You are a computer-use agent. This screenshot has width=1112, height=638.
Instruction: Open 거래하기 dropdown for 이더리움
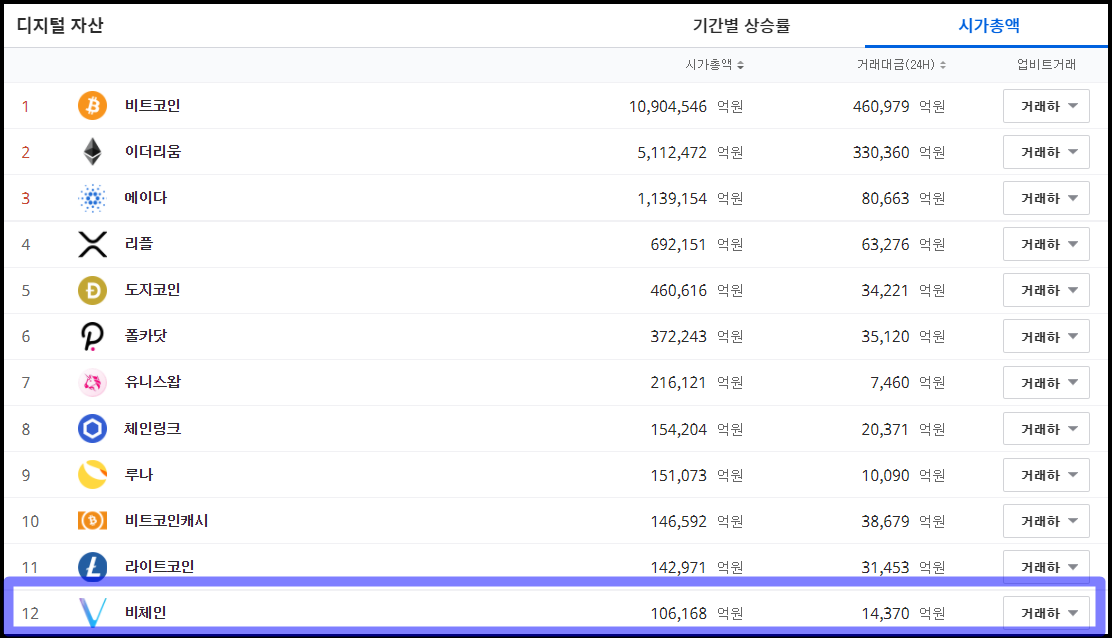(1046, 152)
